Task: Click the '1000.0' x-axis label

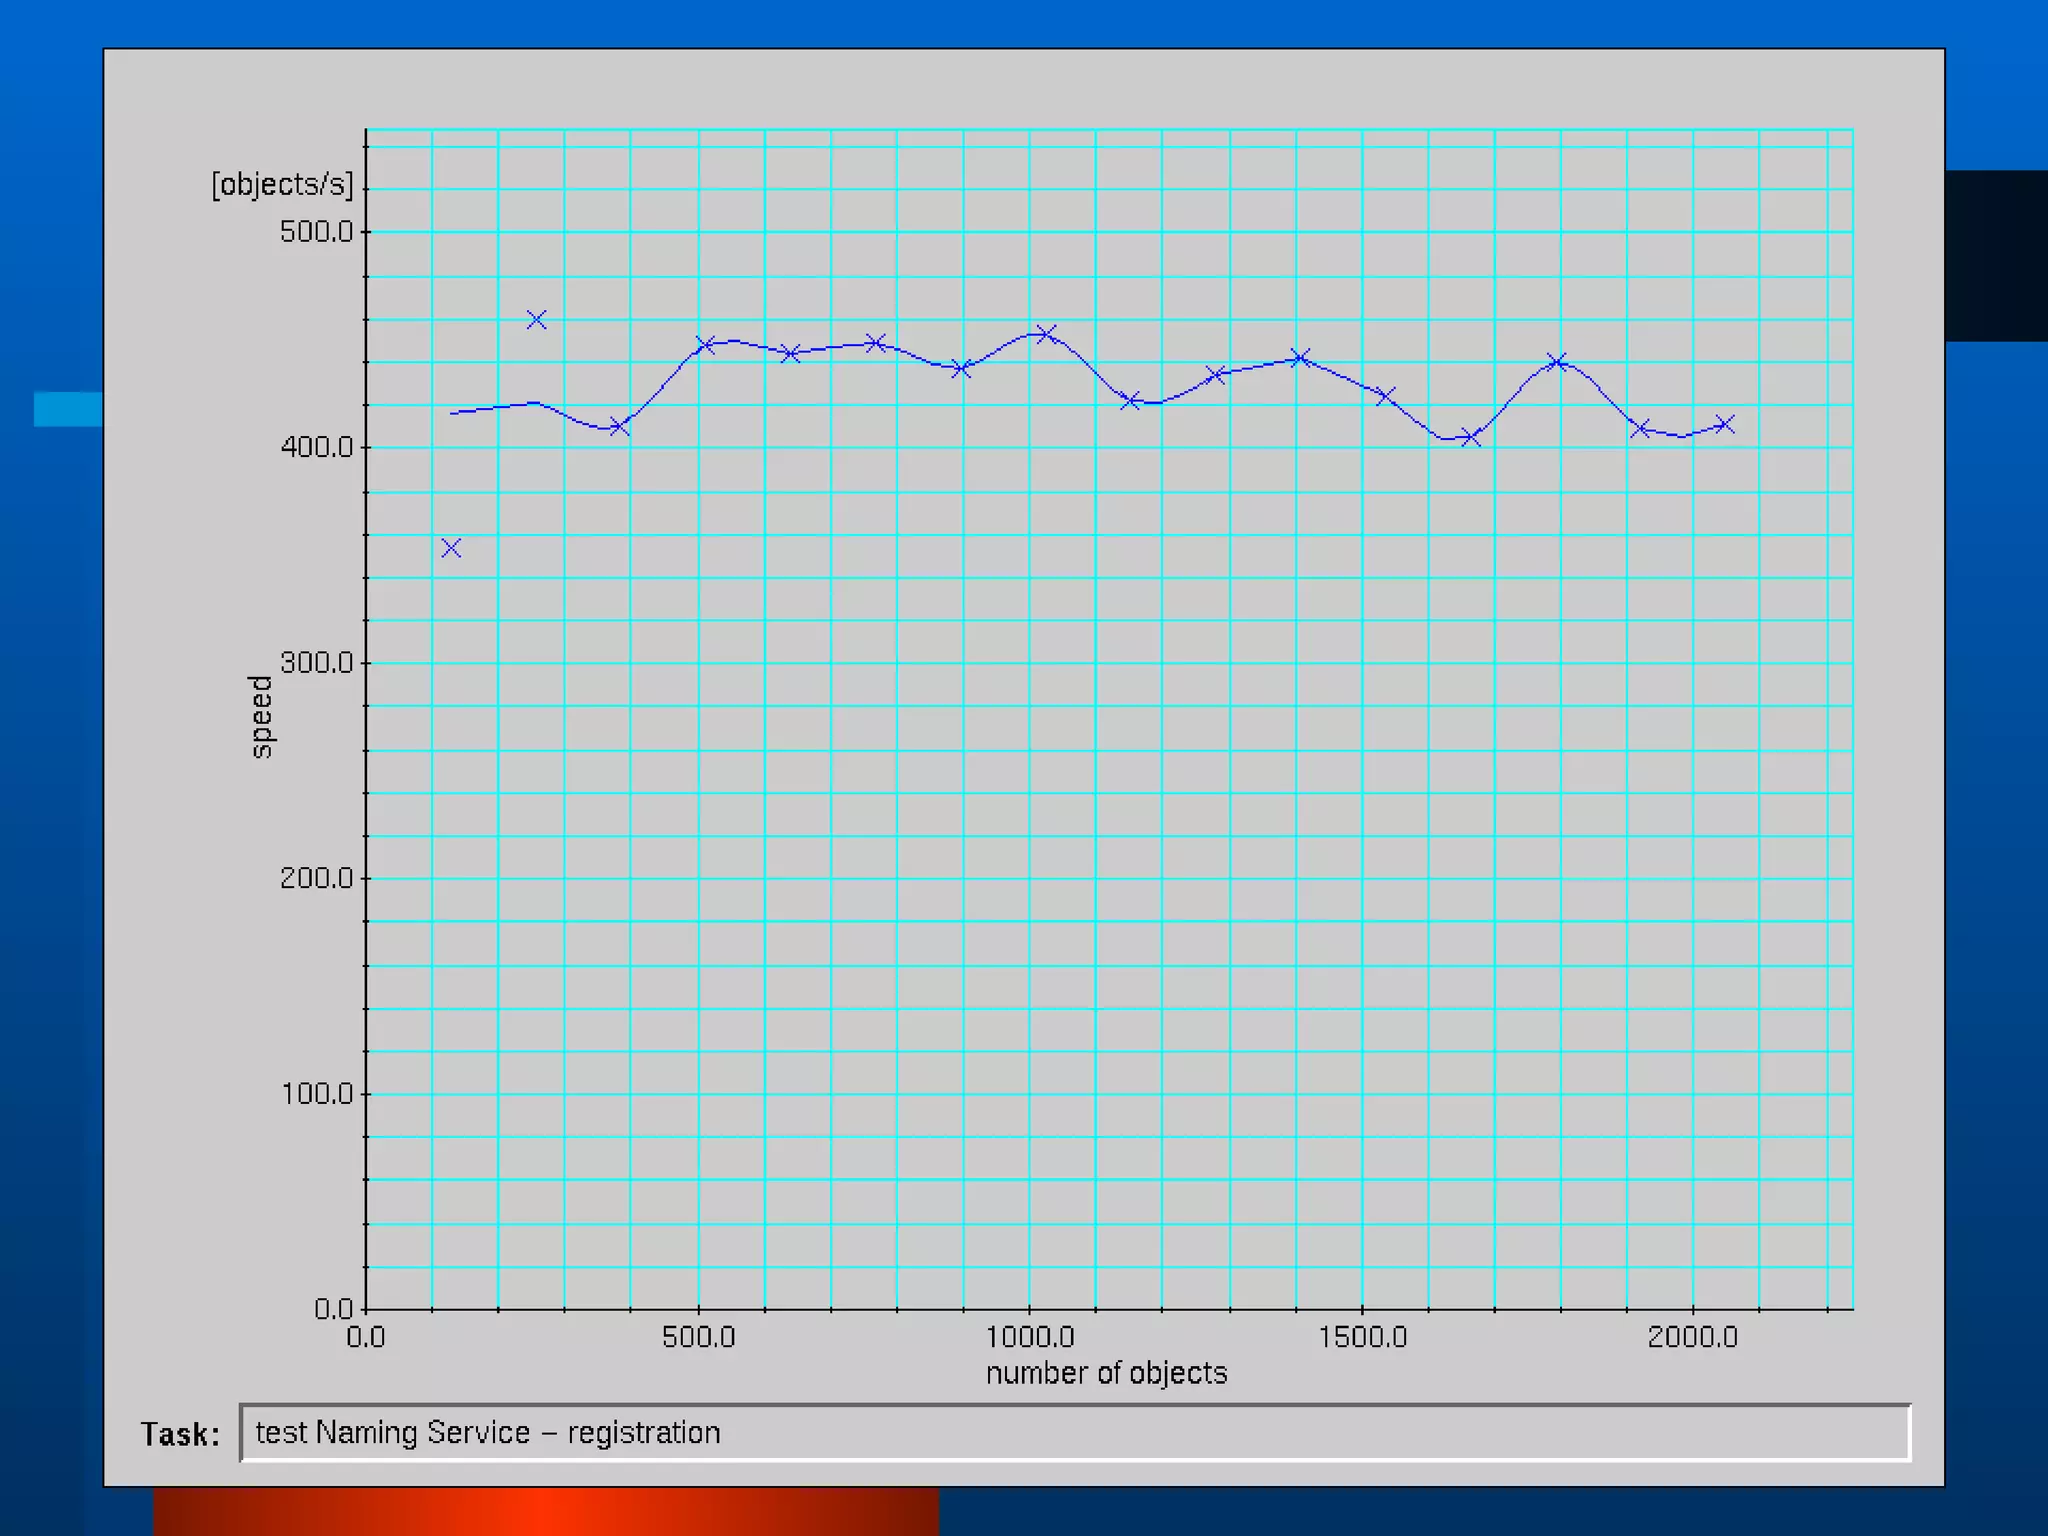Action: 1029,1337
